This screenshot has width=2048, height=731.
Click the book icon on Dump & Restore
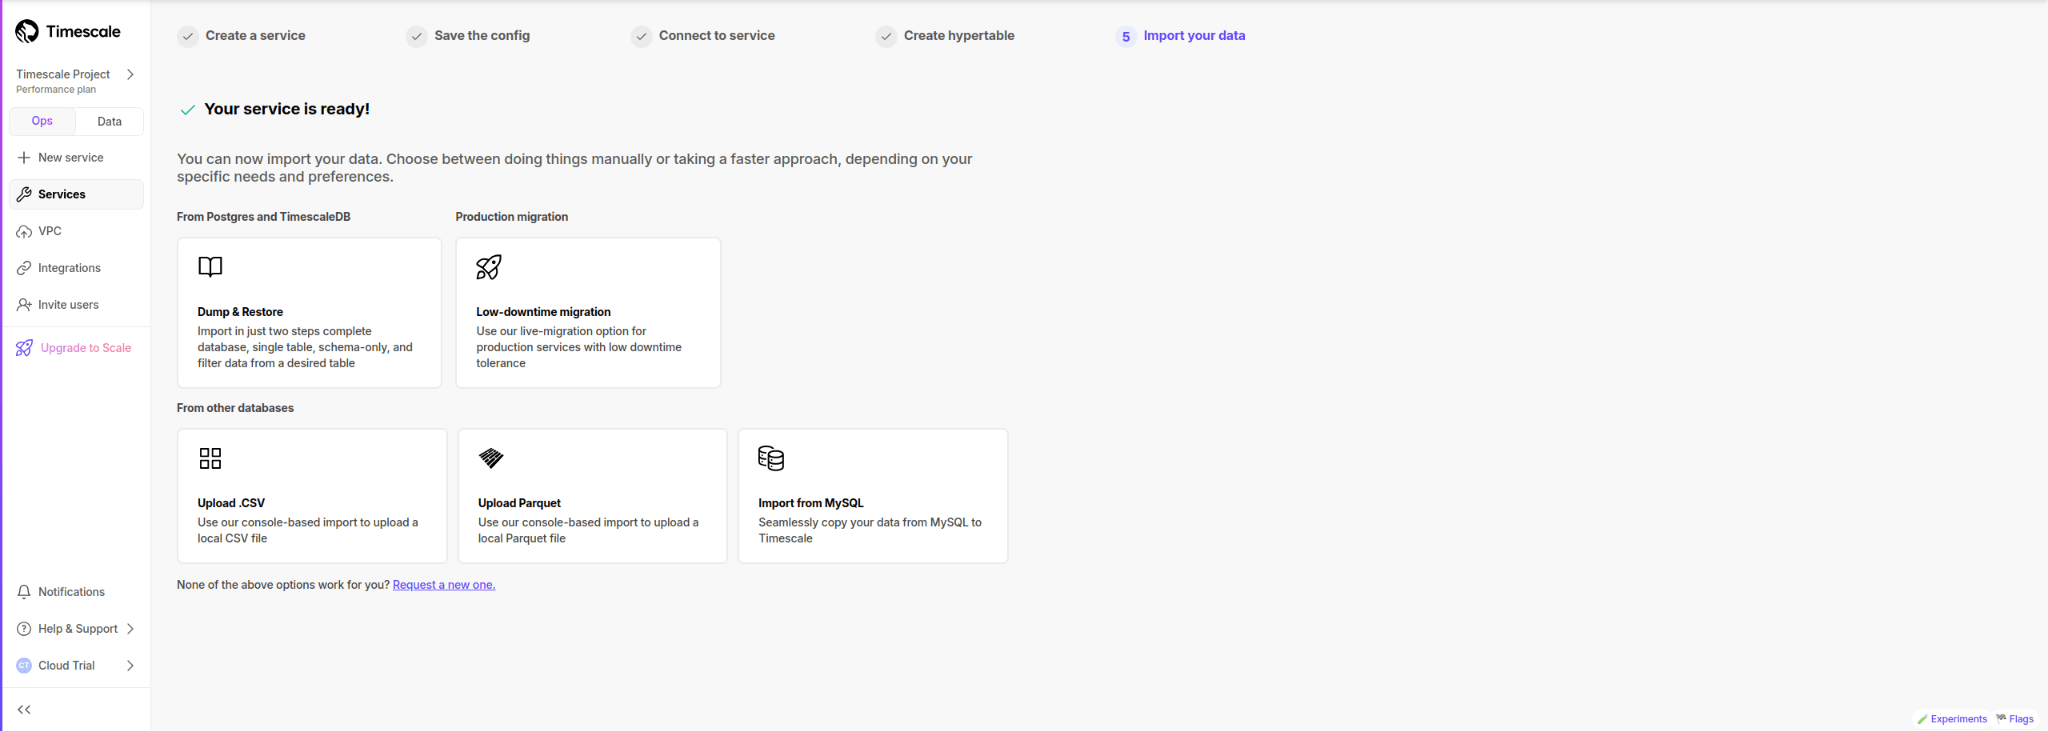(210, 267)
